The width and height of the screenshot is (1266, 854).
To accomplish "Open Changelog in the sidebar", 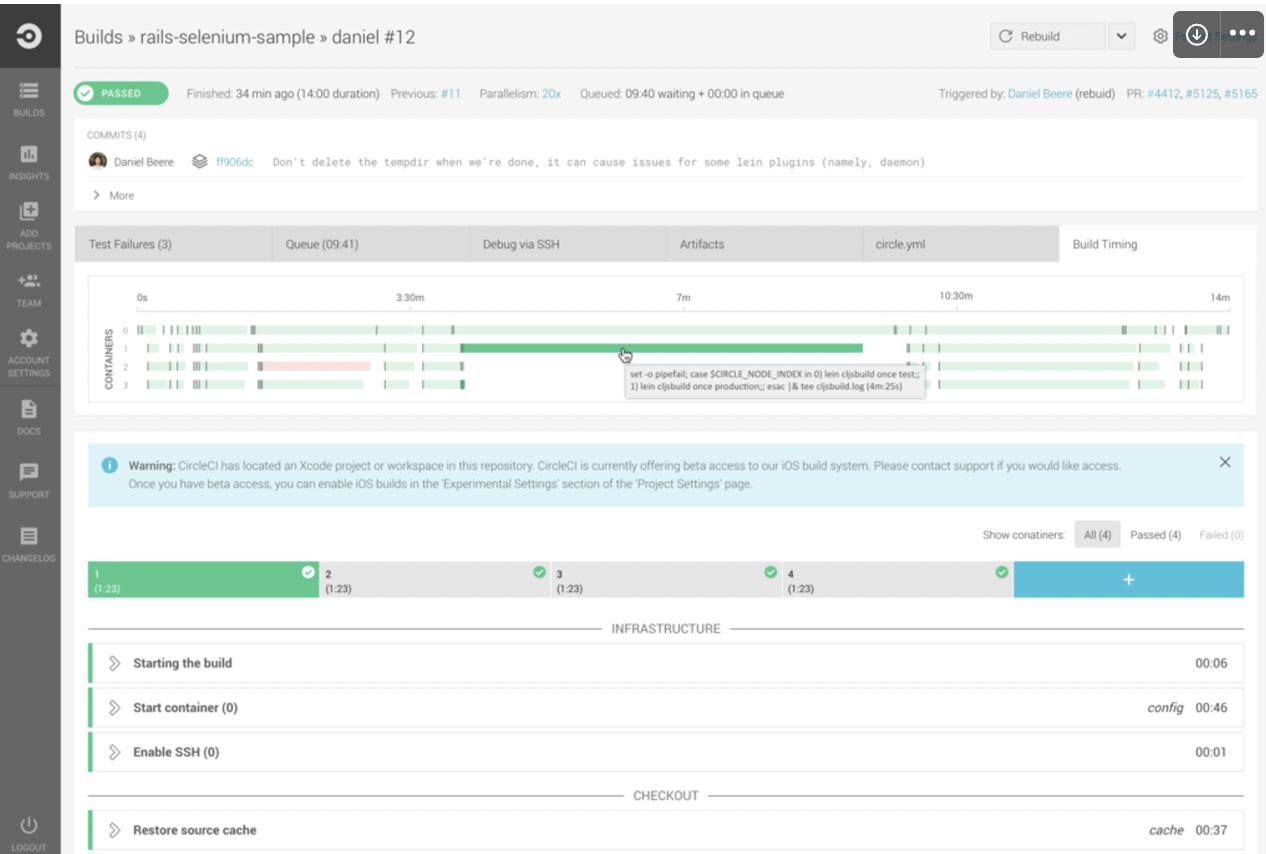I will [29, 543].
